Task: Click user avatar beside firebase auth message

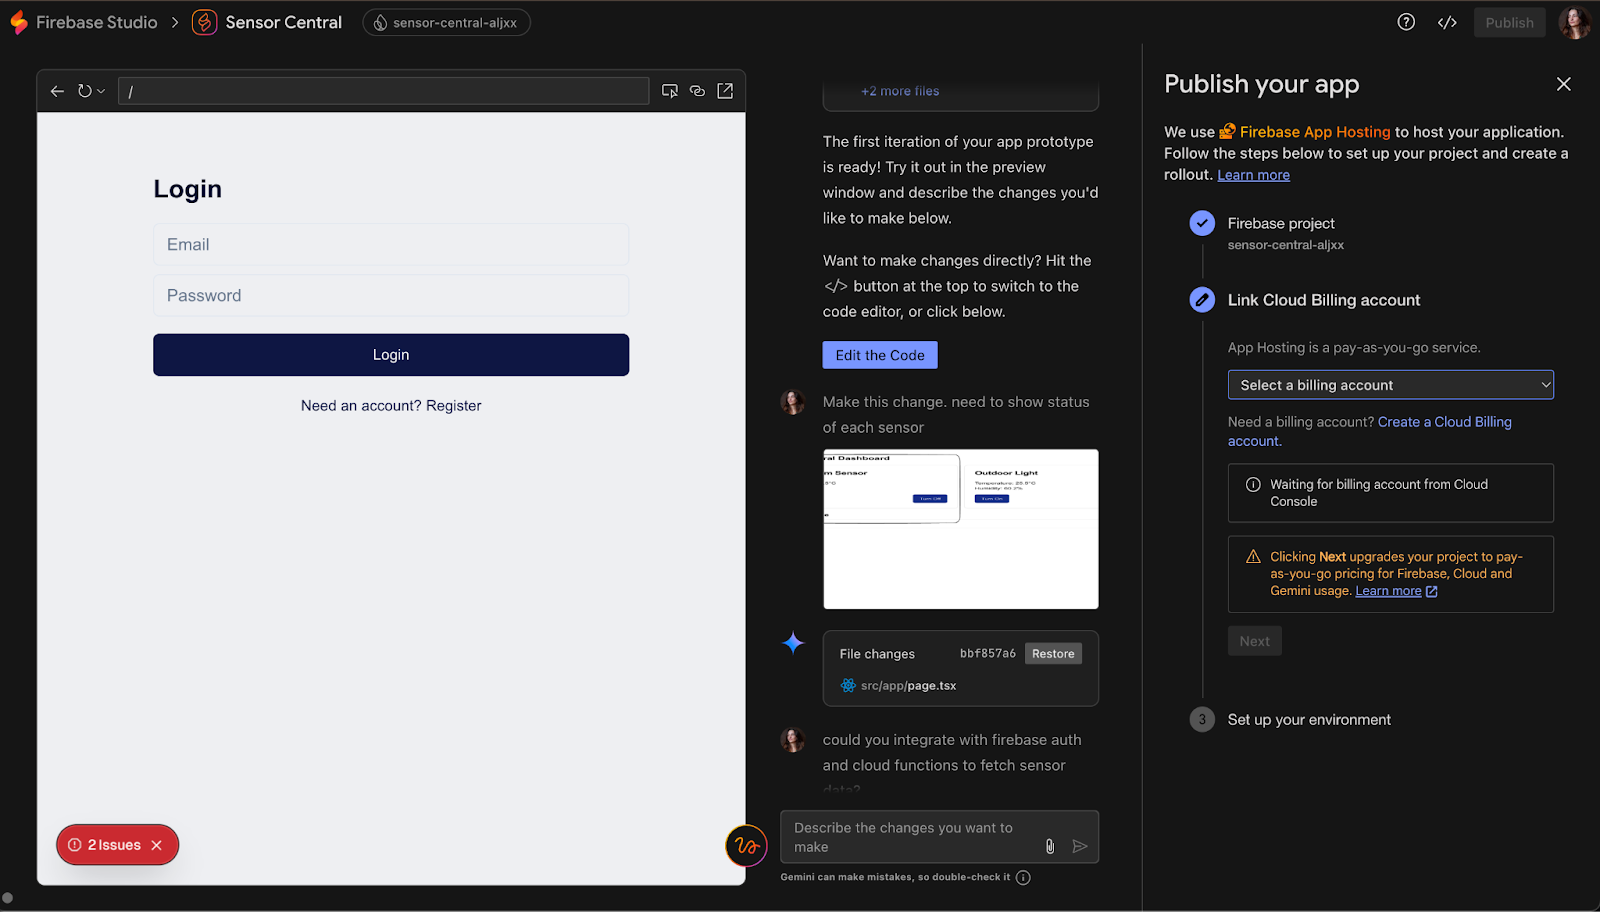Action: coord(793,740)
